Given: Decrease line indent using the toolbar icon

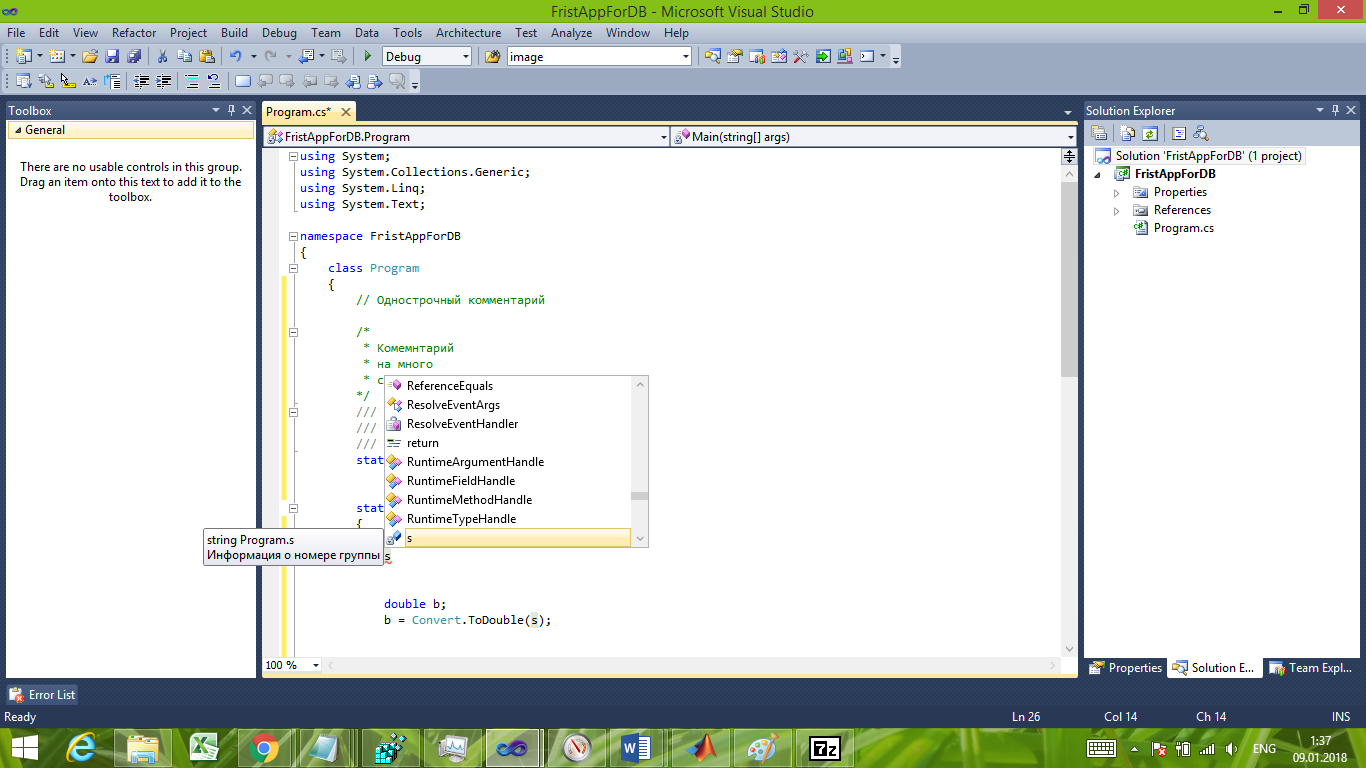Looking at the screenshot, I should pos(141,81).
